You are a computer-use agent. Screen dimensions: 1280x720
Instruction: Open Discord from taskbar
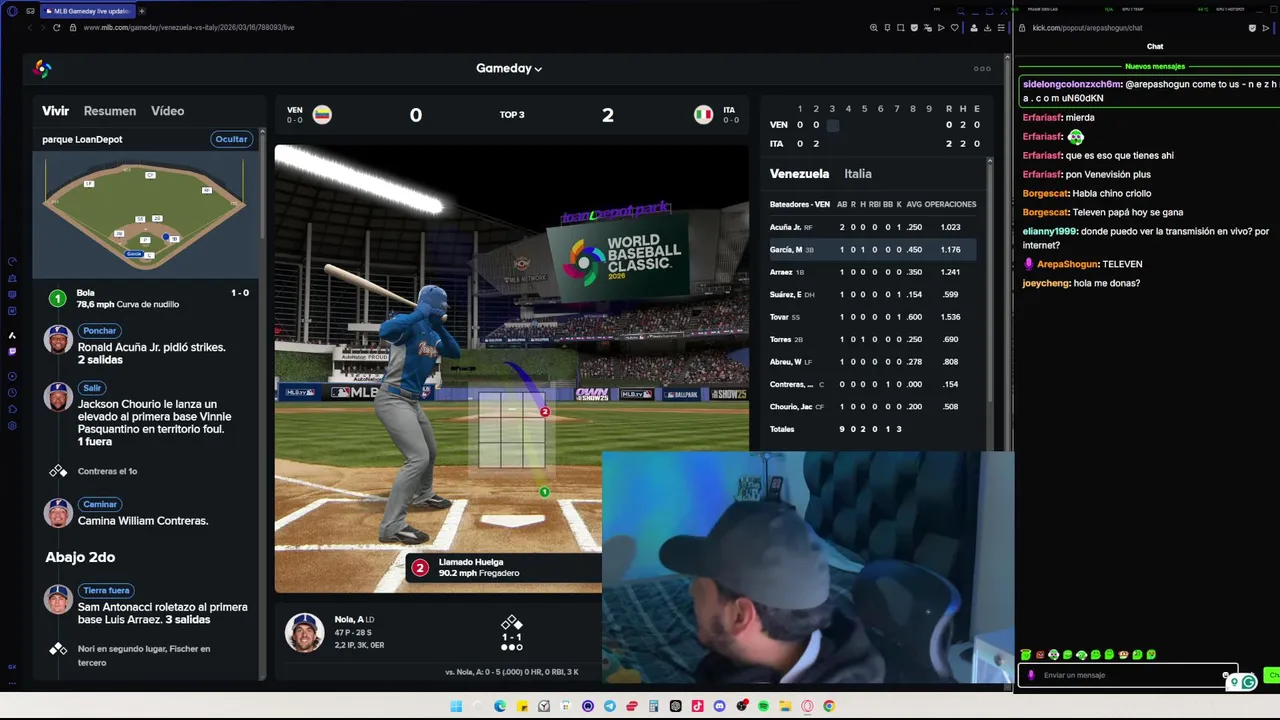coord(719,706)
